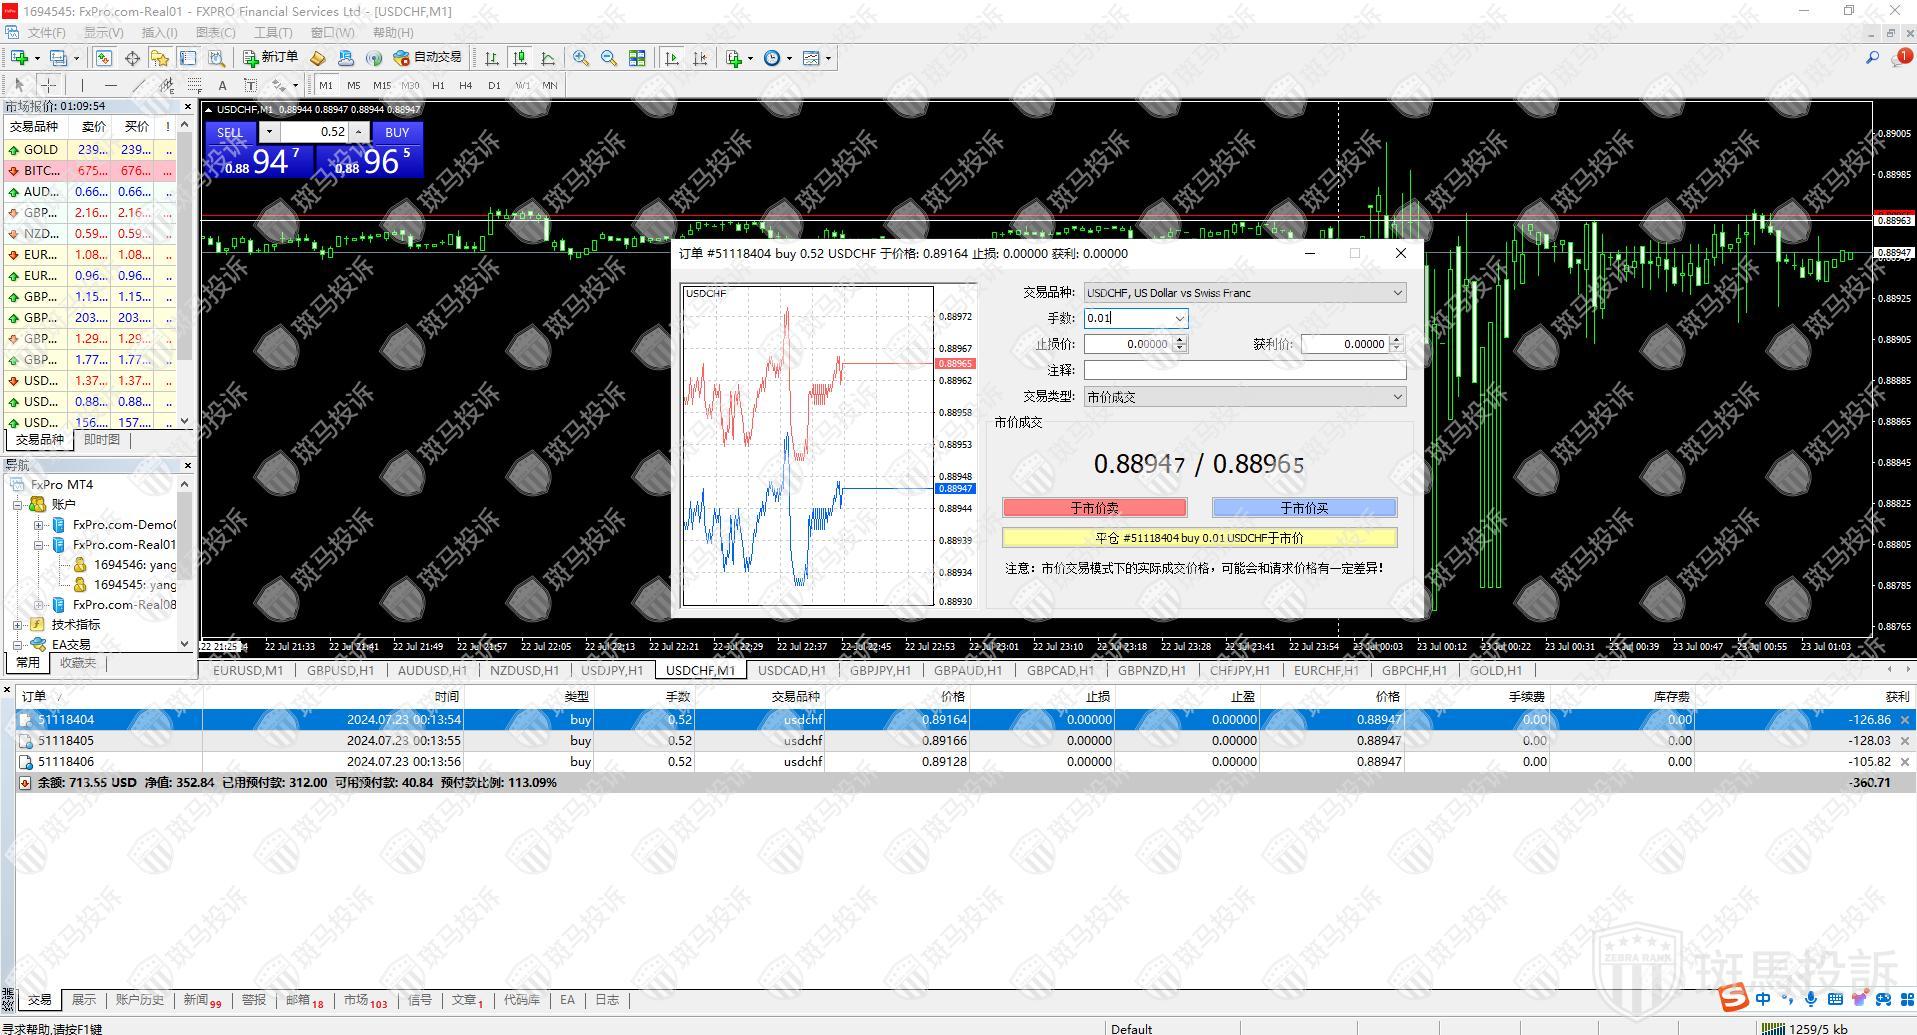Open the Market Watch star-folder icon
The width and height of the screenshot is (1917, 1035).
click(159, 58)
